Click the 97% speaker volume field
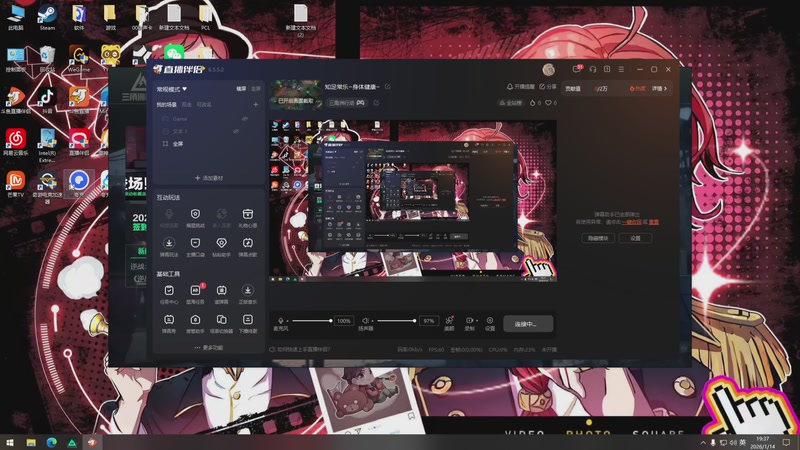The image size is (800, 450). click(429, 321)
